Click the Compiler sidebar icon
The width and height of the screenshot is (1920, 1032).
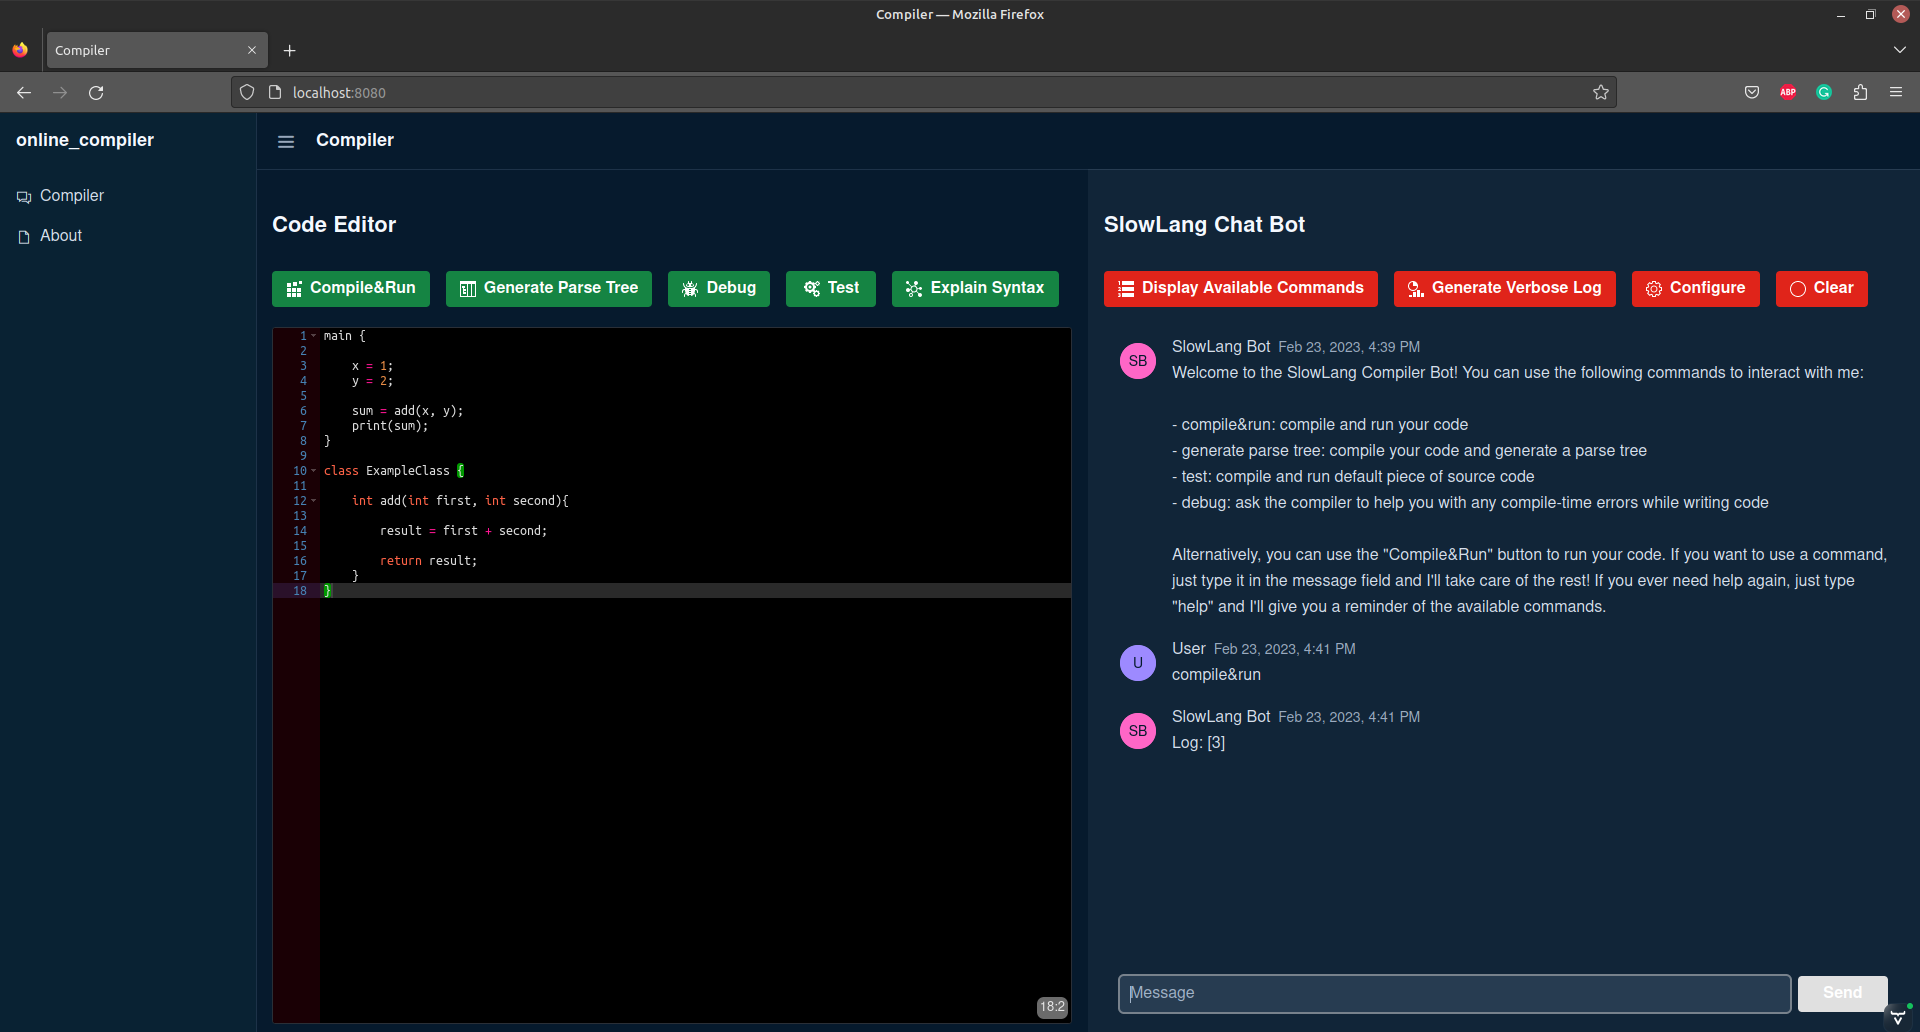click(24, 197)
